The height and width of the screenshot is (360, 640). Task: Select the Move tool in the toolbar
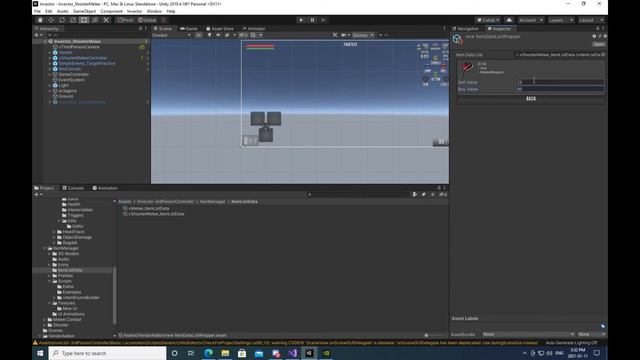click(51, 20)
